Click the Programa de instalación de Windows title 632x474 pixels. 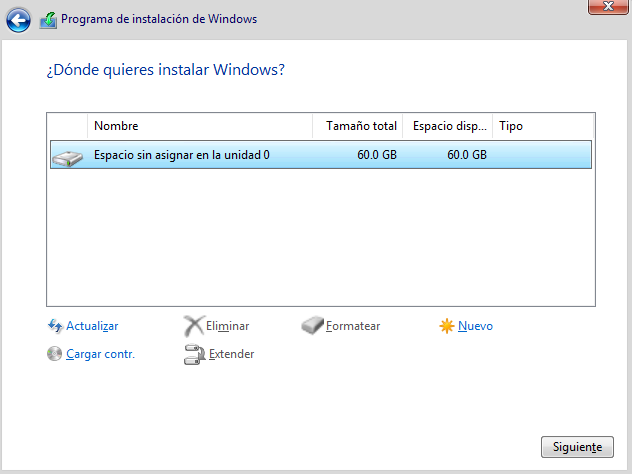tap(159, 19)
